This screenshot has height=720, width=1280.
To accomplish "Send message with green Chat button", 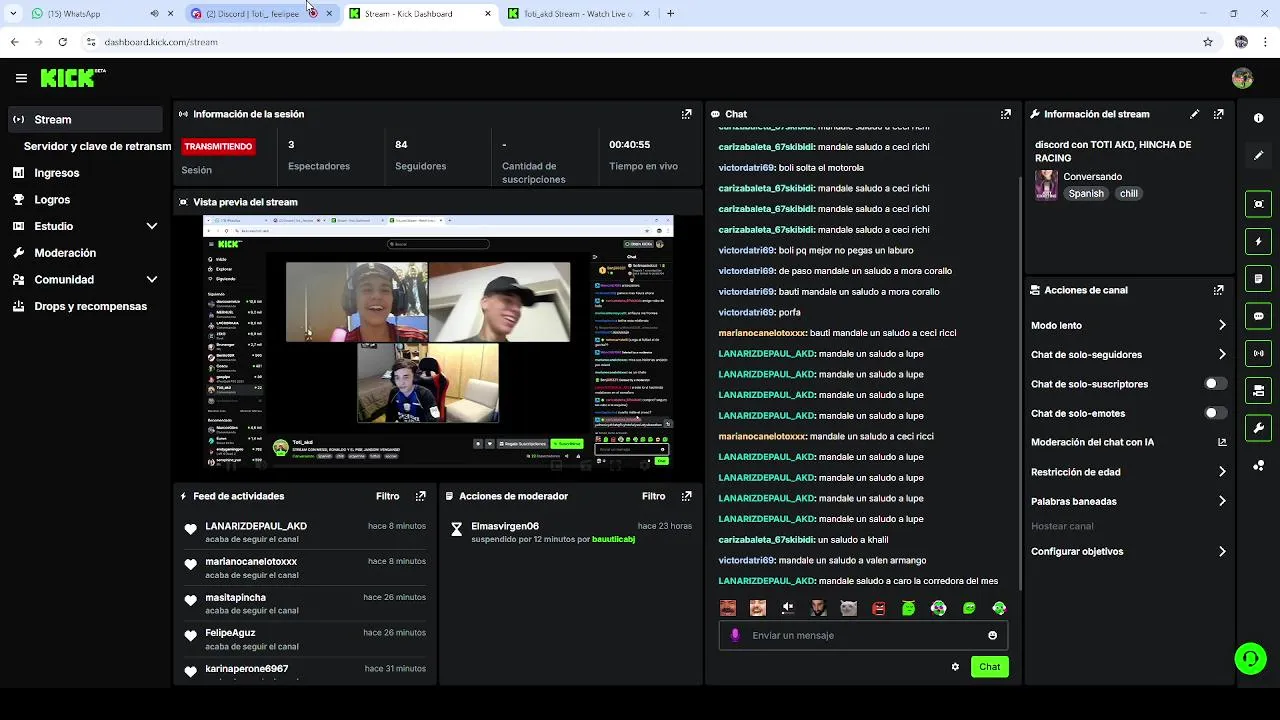I will point(989,667).
